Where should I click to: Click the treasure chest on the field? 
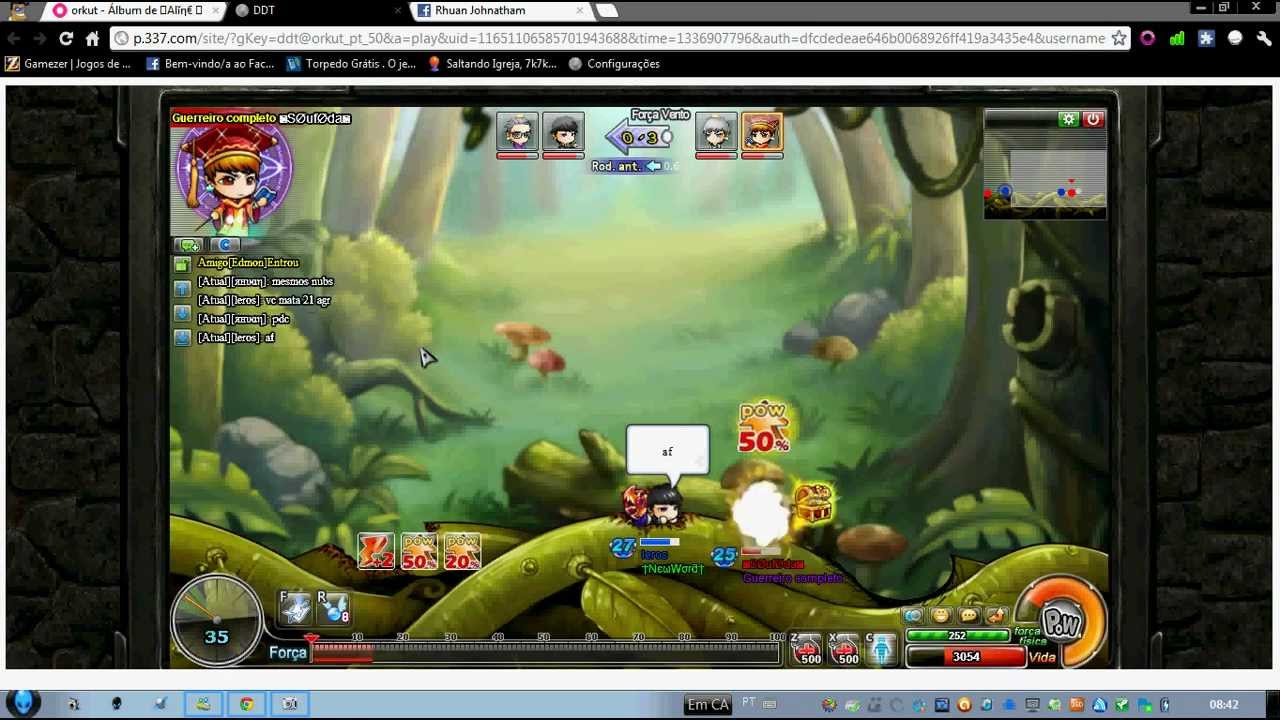click(x=813, y=503)
